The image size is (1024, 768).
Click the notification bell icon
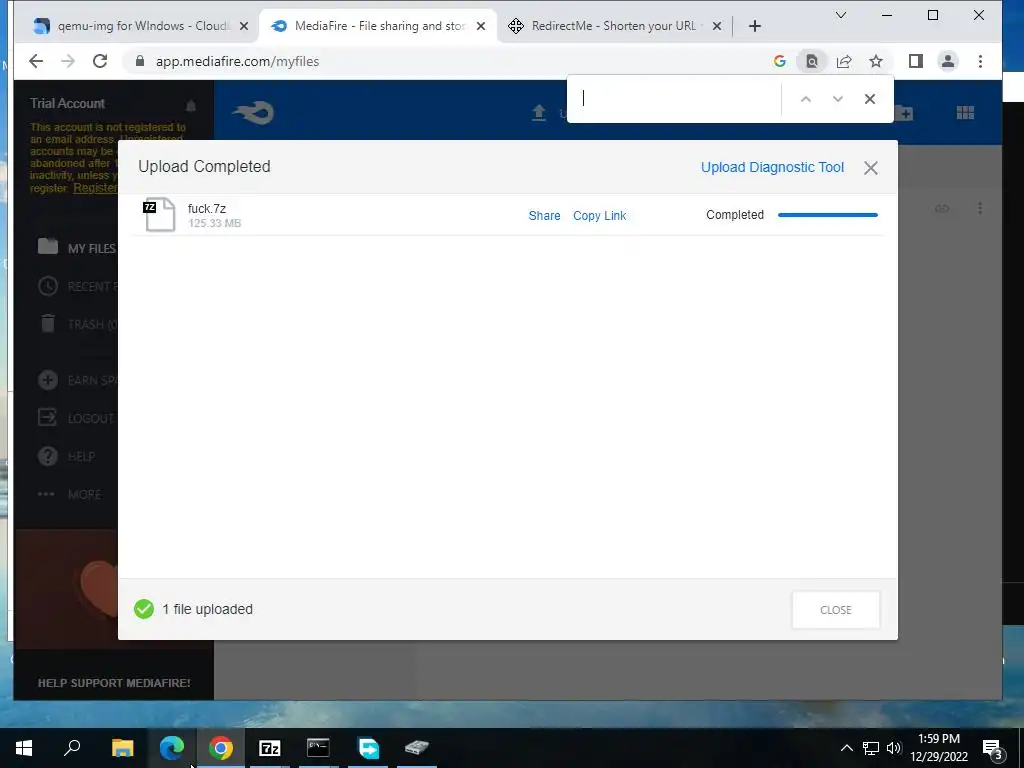[191, 105]
